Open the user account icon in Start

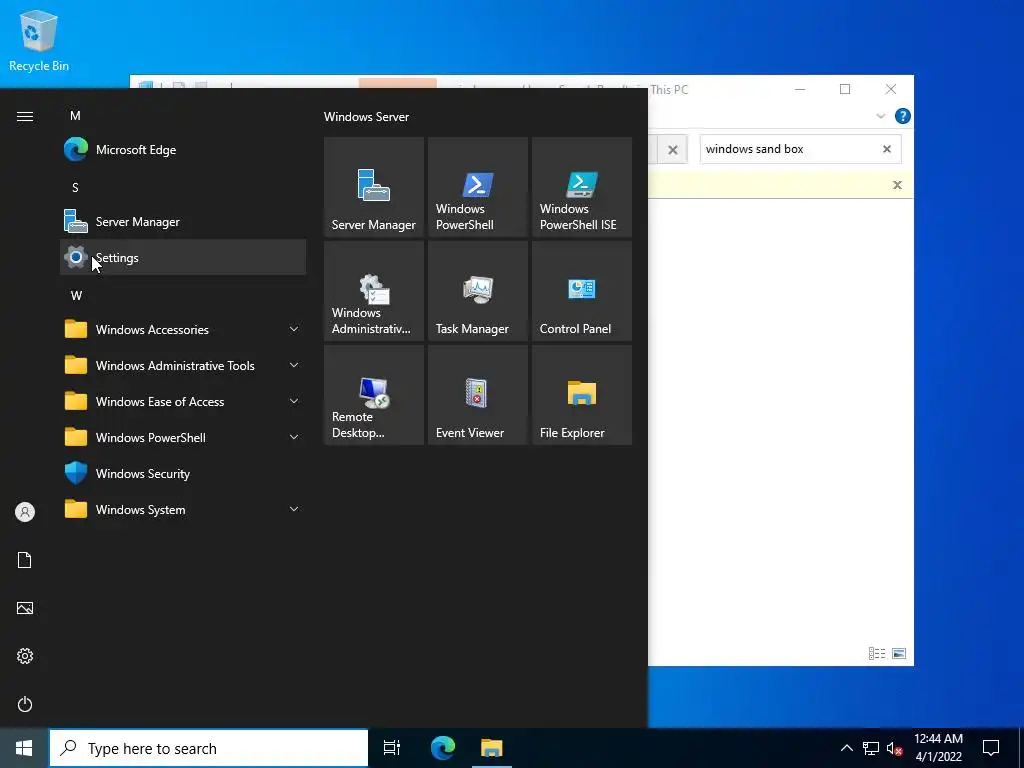(x=25, y=512)
